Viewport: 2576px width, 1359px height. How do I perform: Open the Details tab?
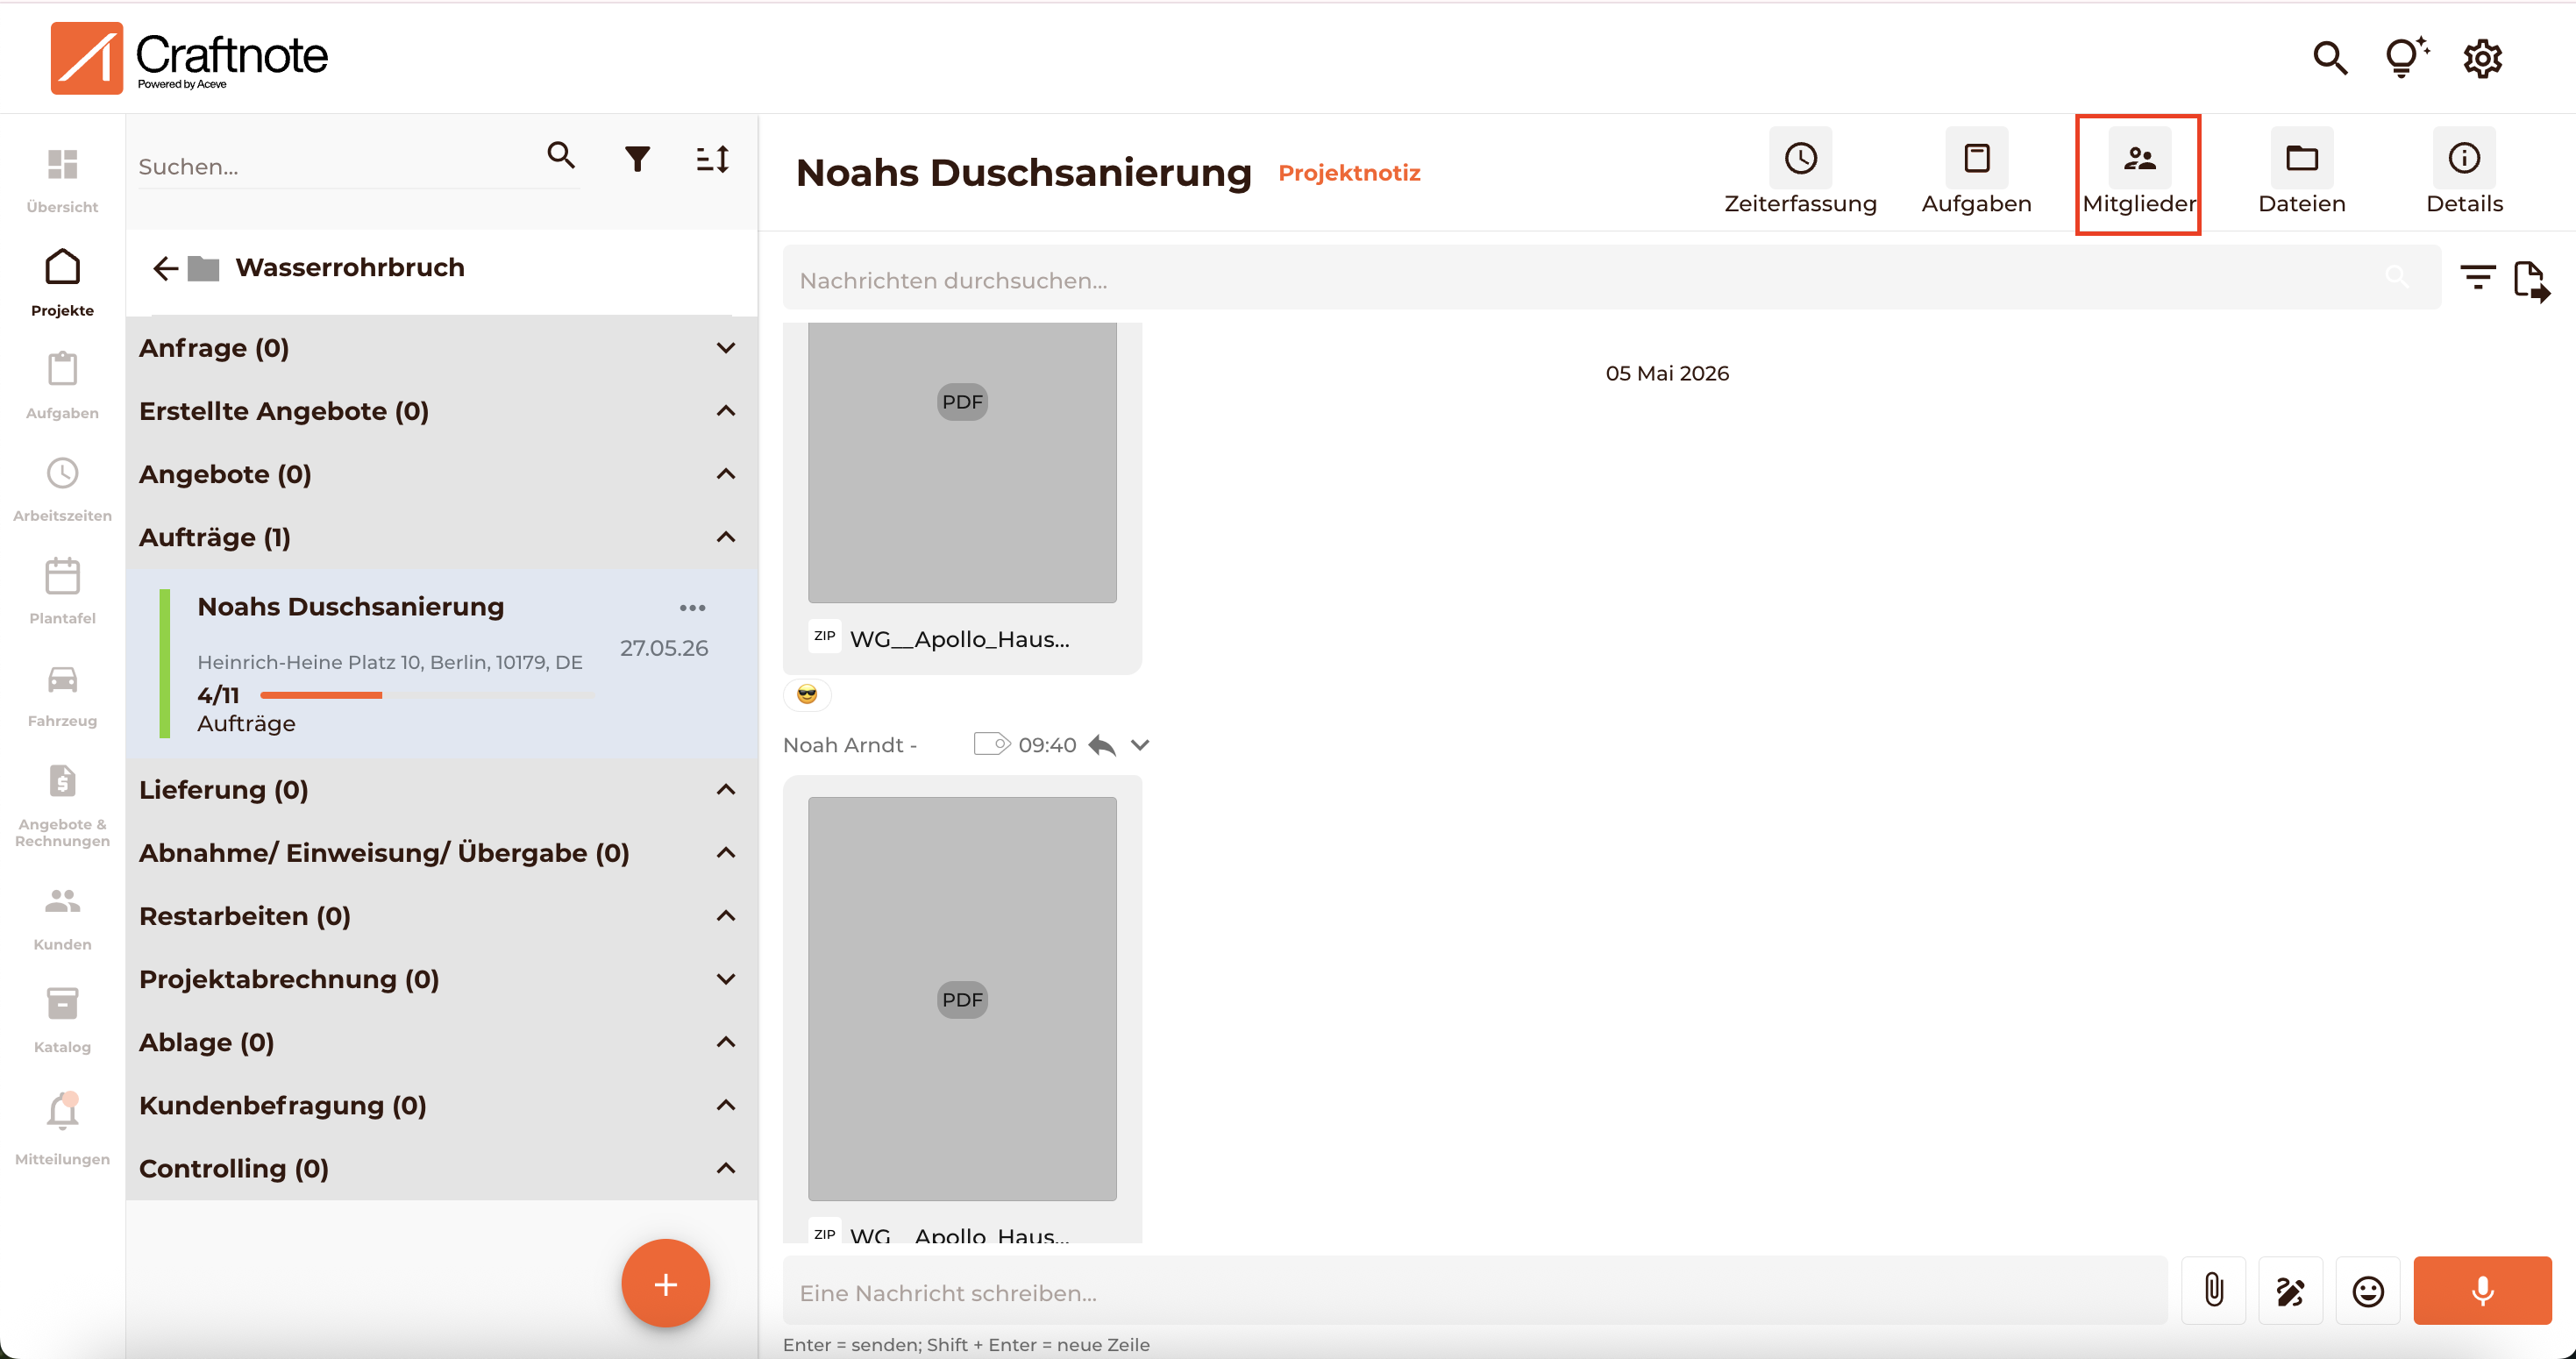pos(2463,174)
